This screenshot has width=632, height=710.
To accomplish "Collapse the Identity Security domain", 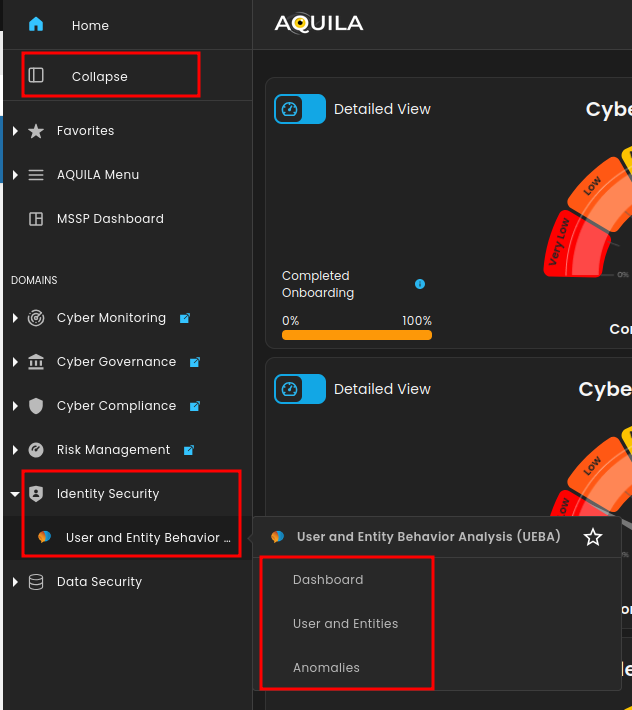I will tap(15, 494).
